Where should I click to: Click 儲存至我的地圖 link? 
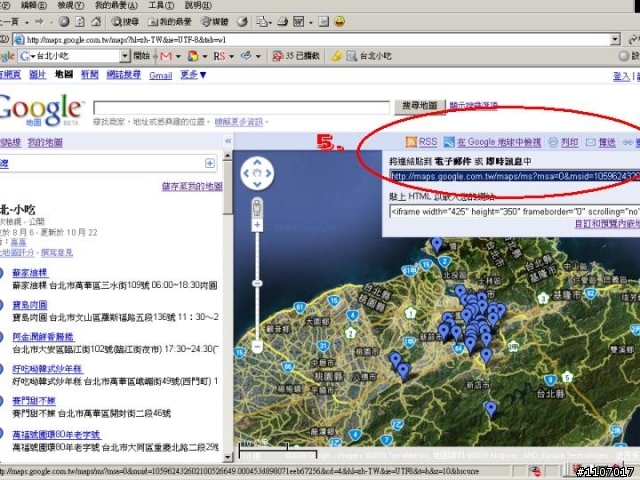click(x=192, y=186)
